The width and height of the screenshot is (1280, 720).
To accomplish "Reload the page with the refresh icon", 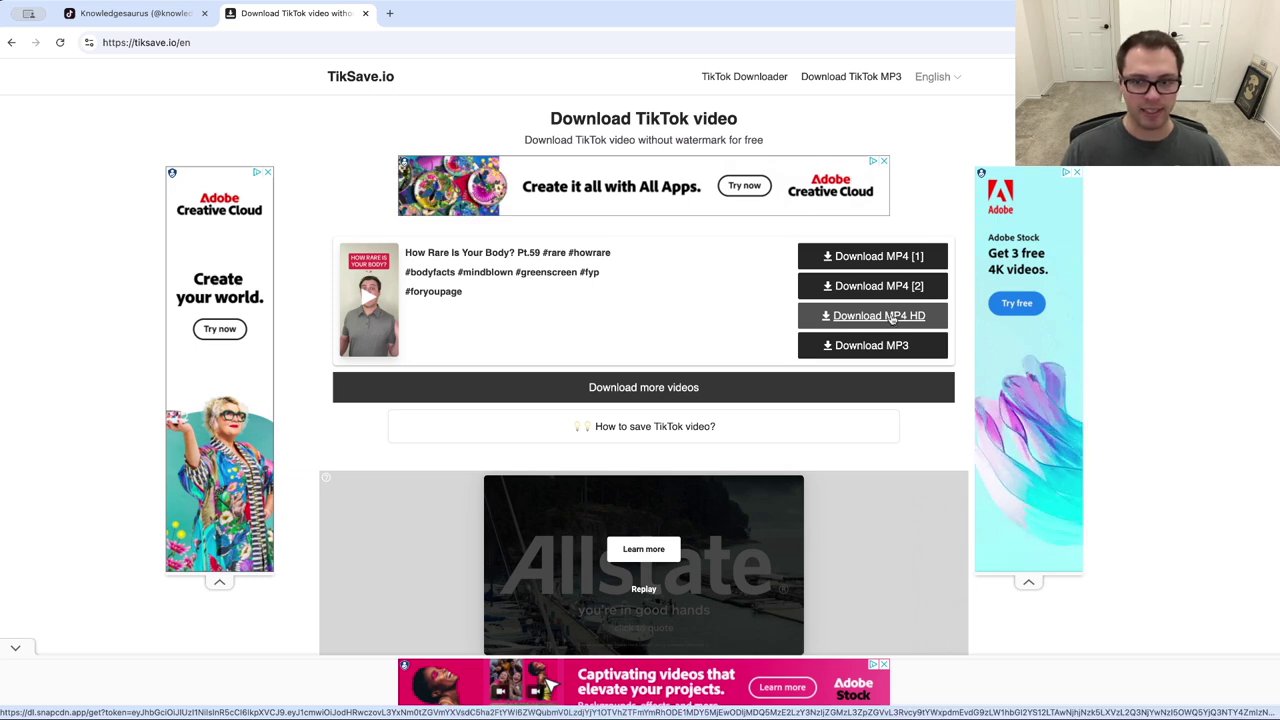I will 60,43.
